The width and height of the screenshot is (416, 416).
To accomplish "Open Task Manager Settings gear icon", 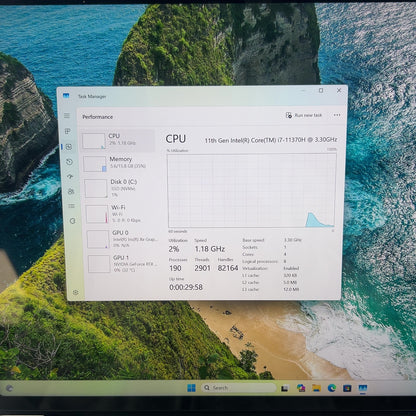I will click(x=76, y=292).
